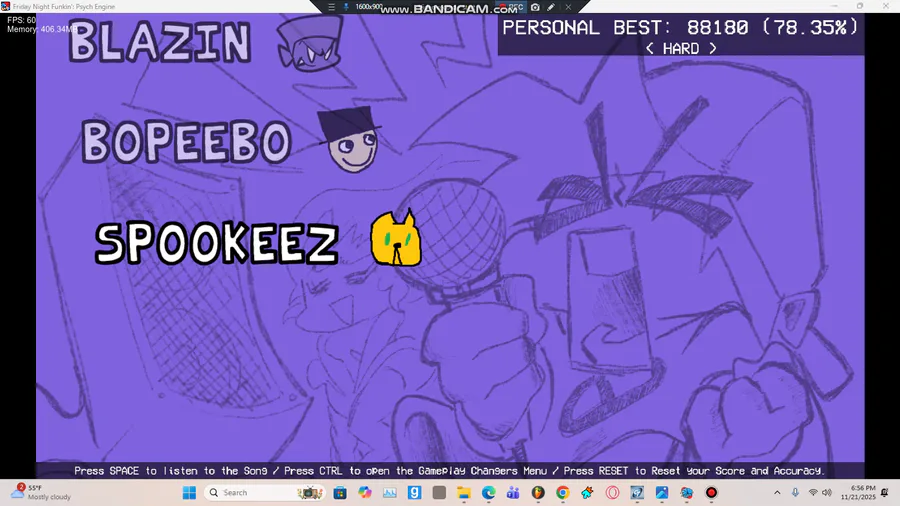
Task: Open the taskbar icon showing a chart
Action: point(390,492)
